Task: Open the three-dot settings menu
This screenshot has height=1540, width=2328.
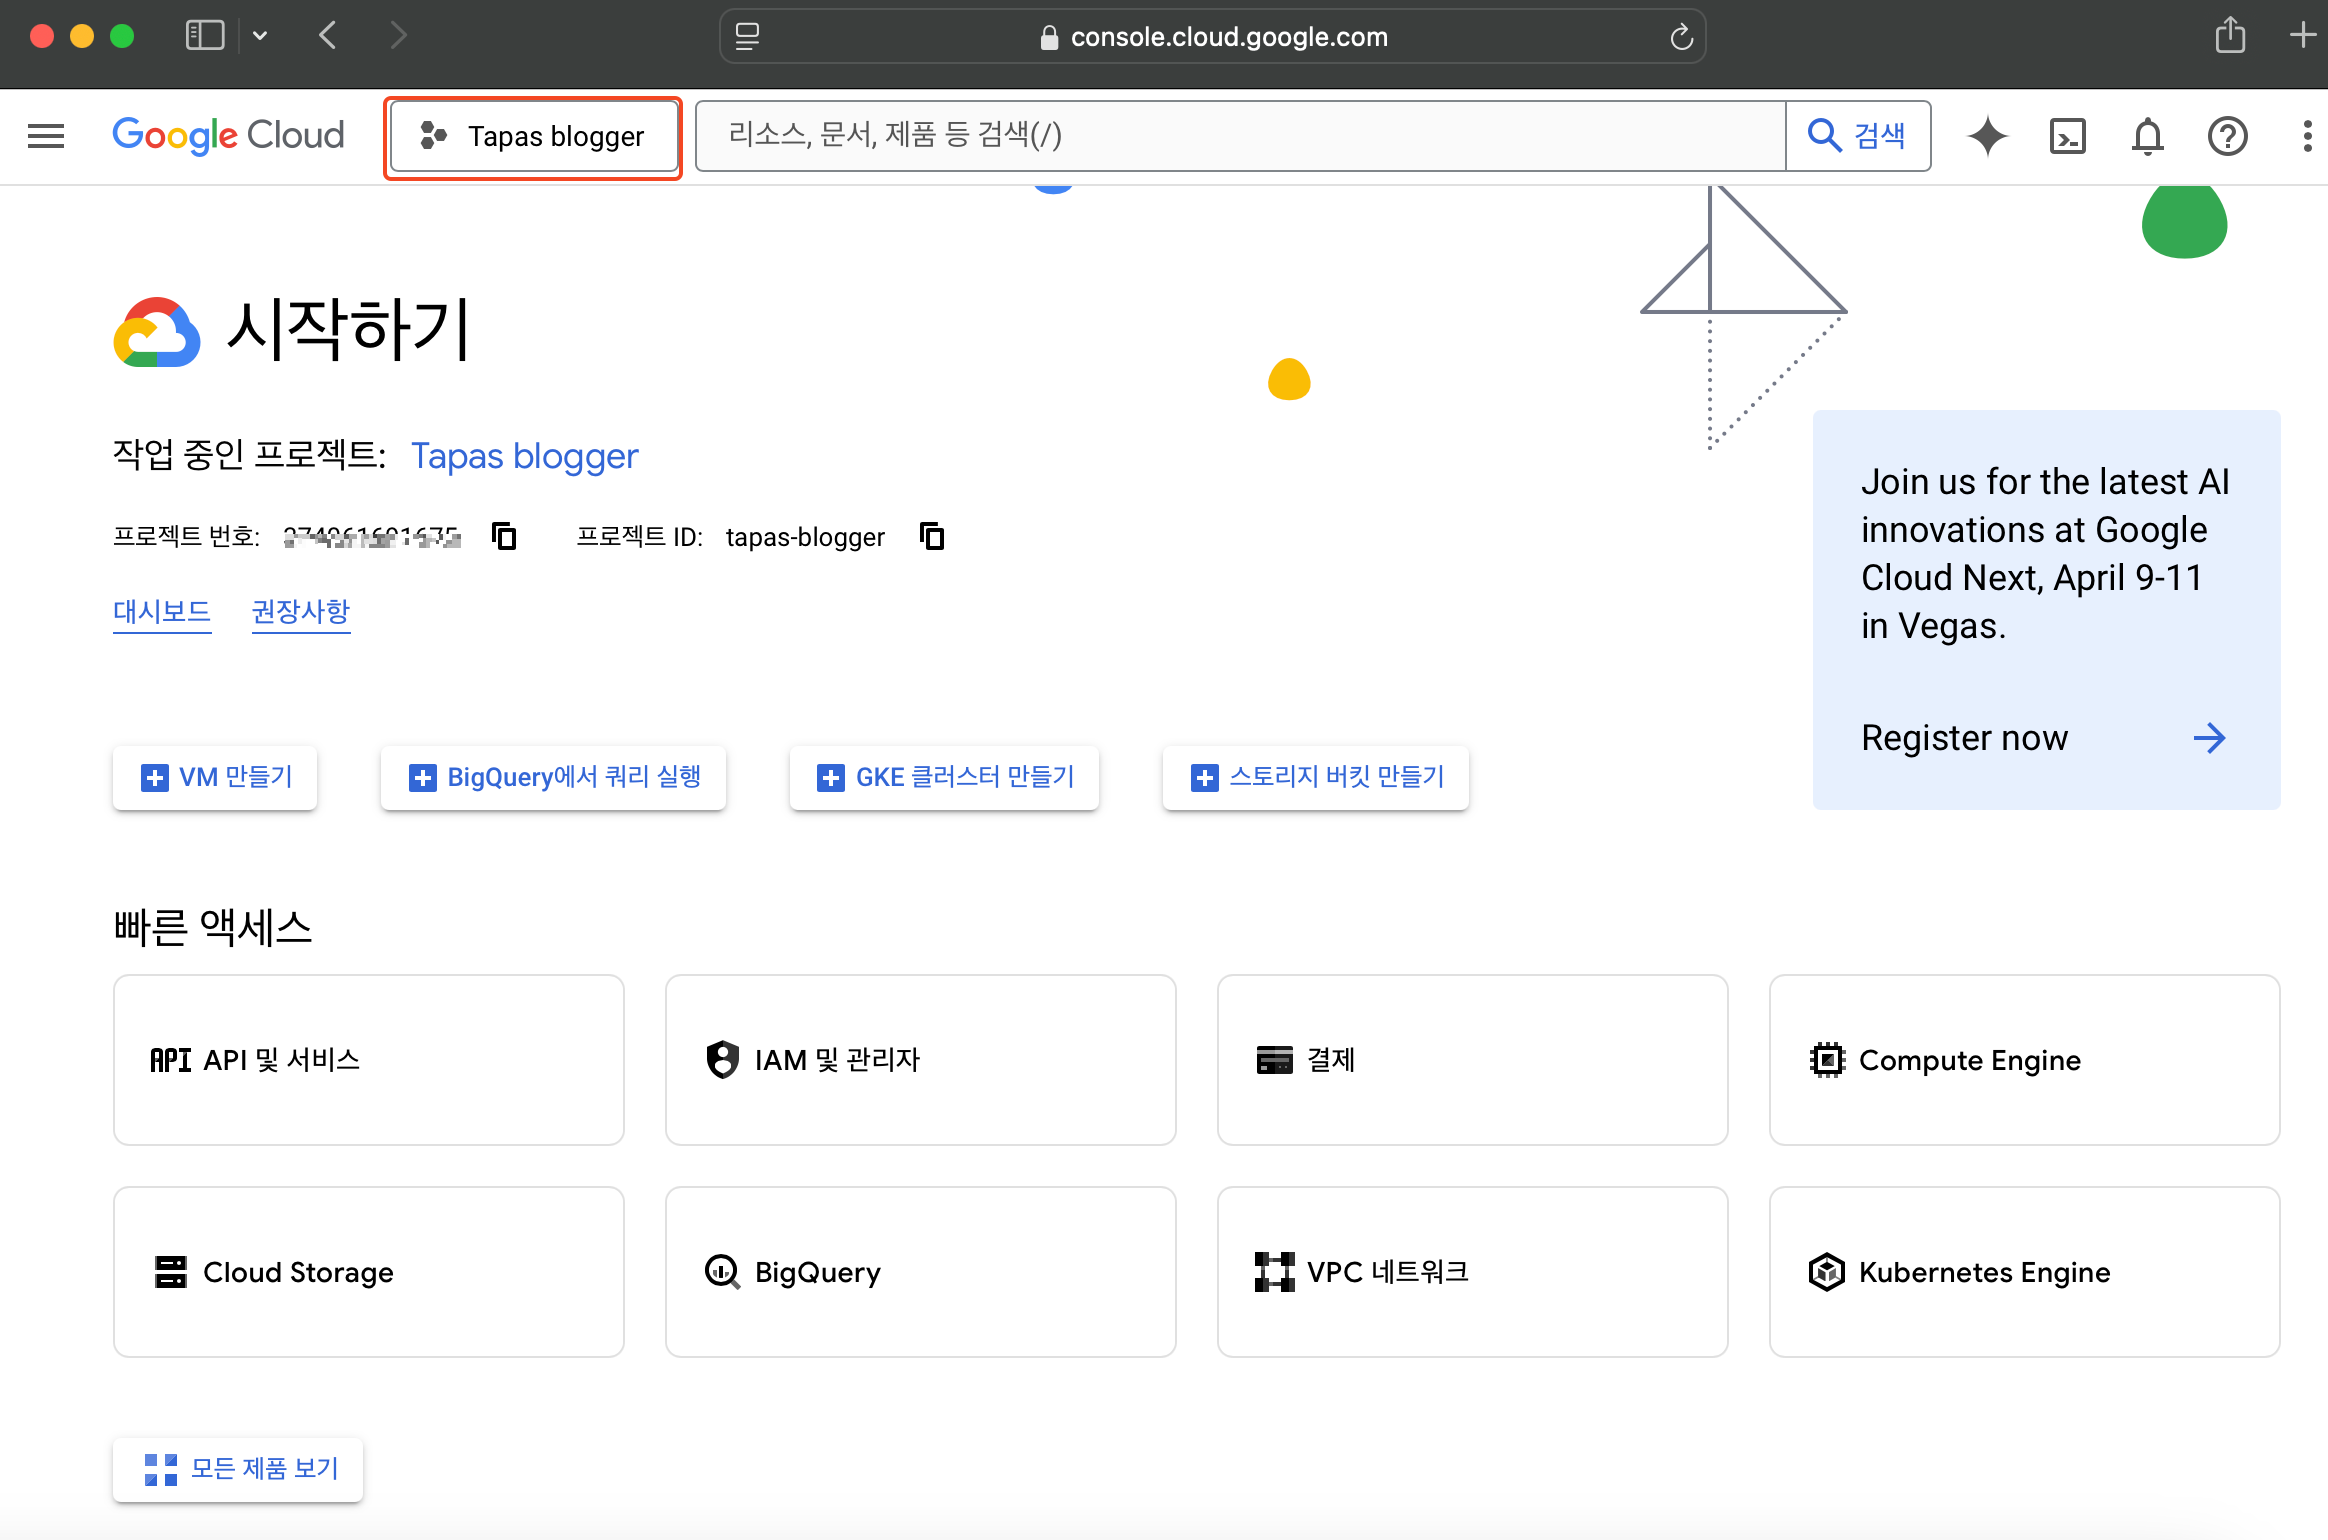Action: click(2307, 136)
